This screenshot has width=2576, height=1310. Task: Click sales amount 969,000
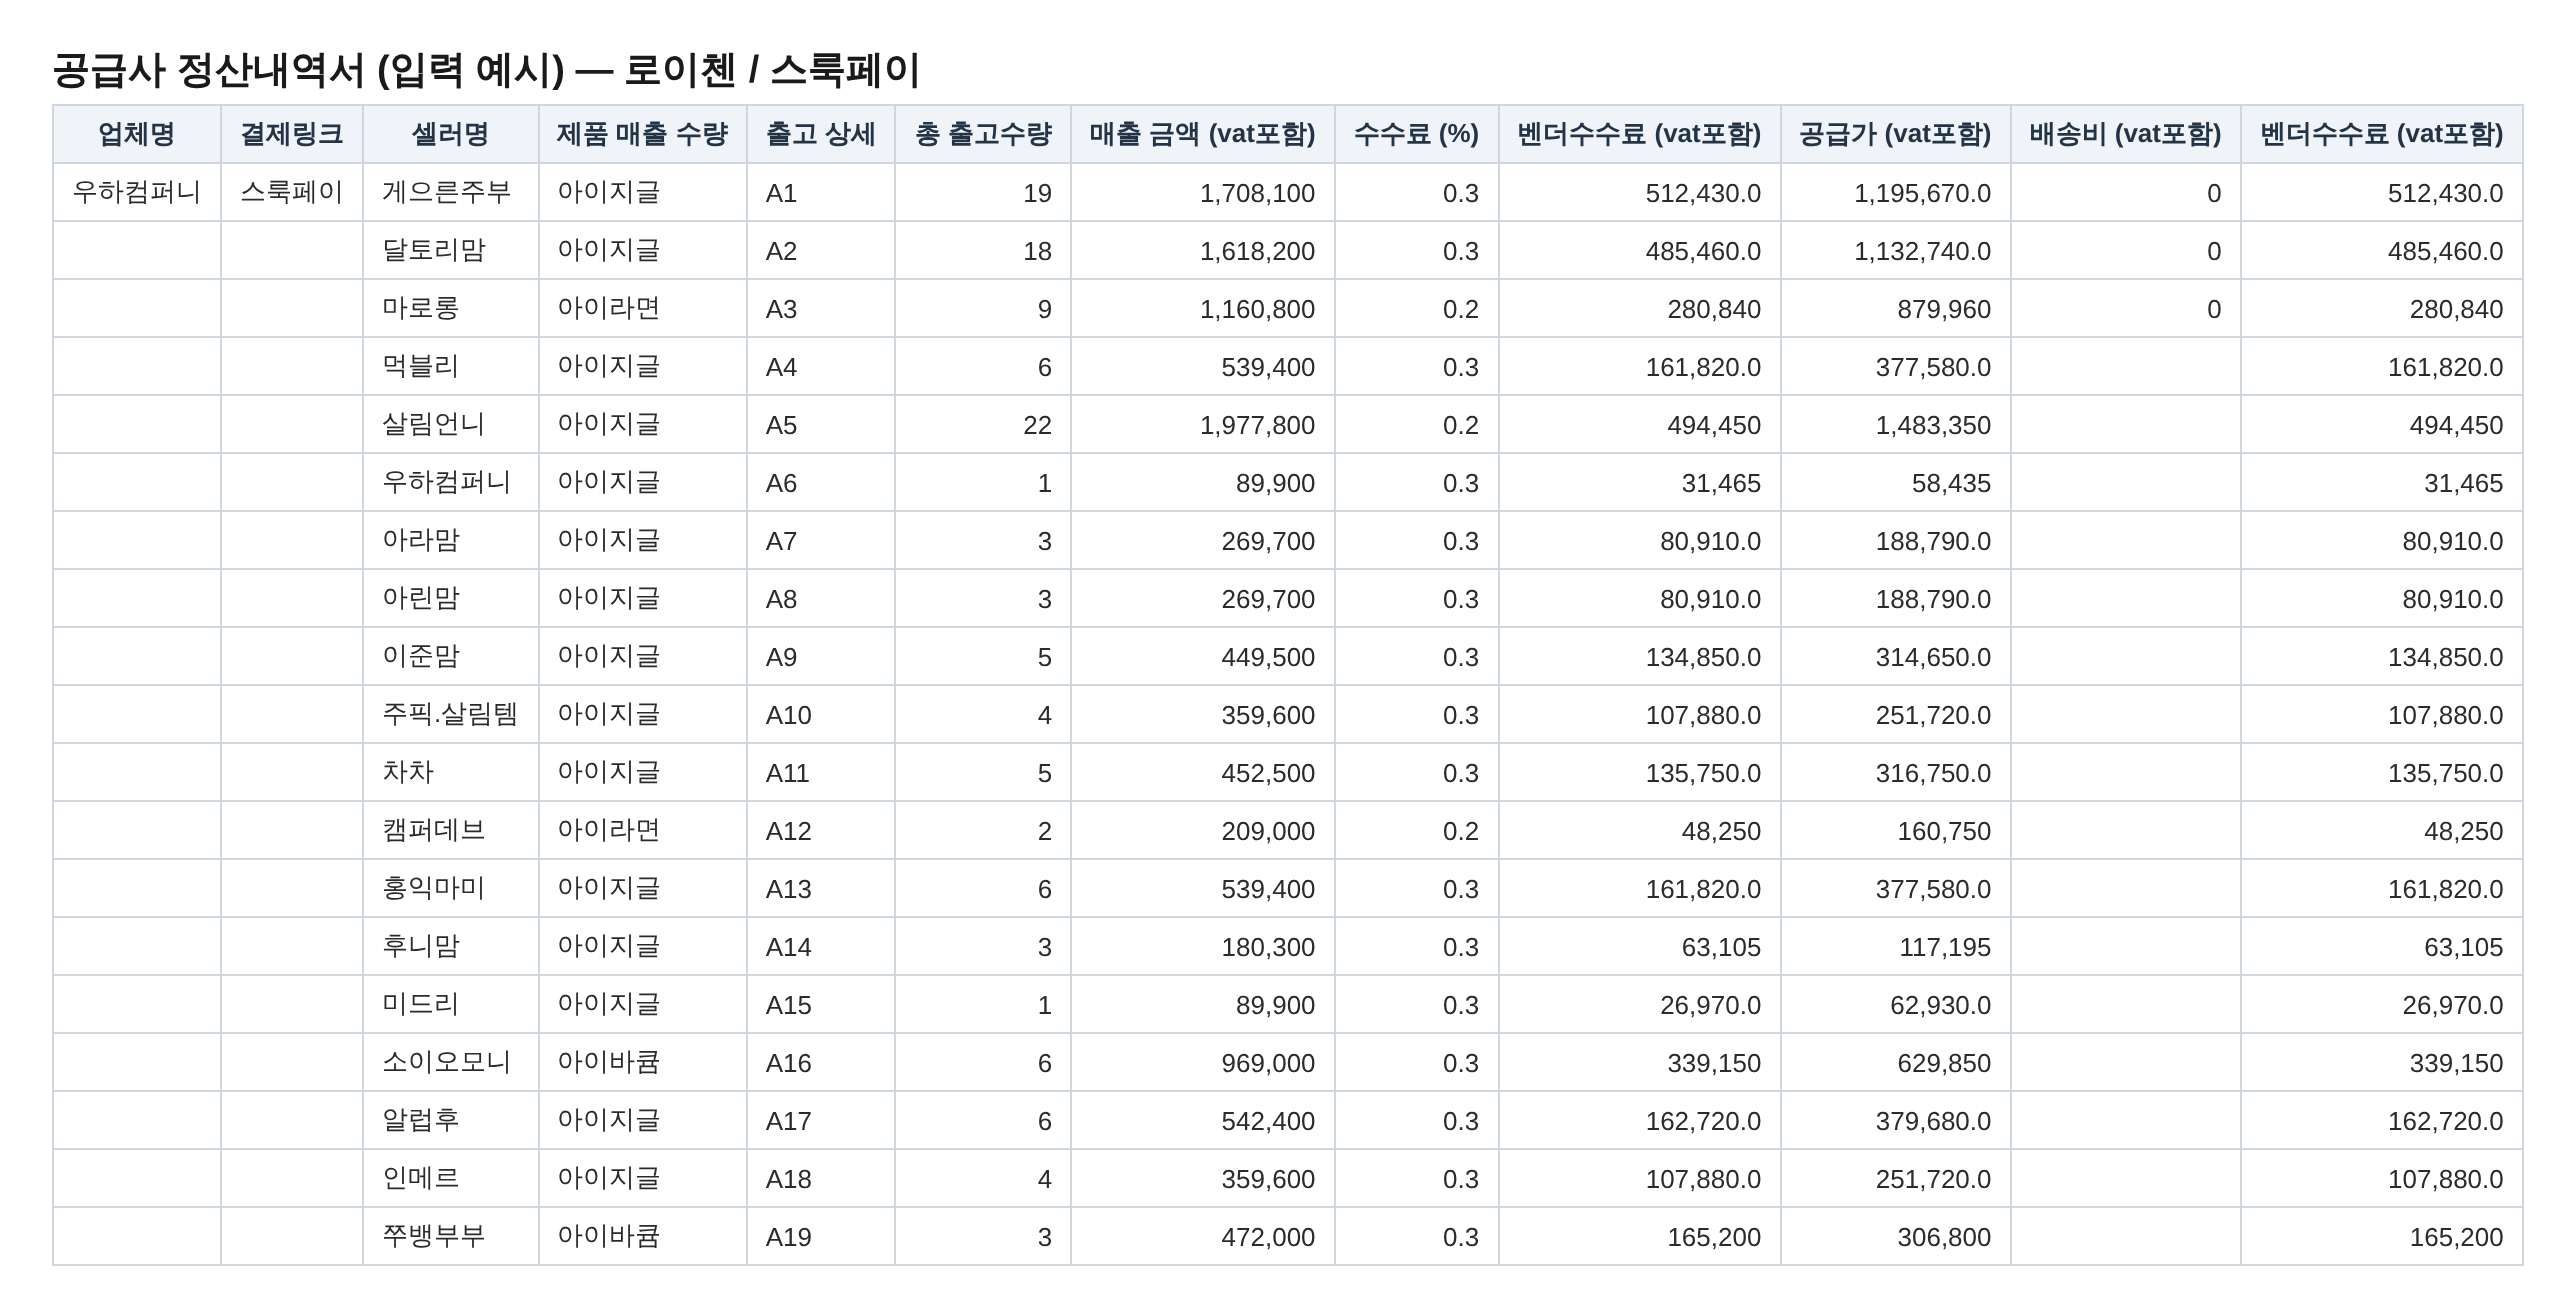1203,1062
